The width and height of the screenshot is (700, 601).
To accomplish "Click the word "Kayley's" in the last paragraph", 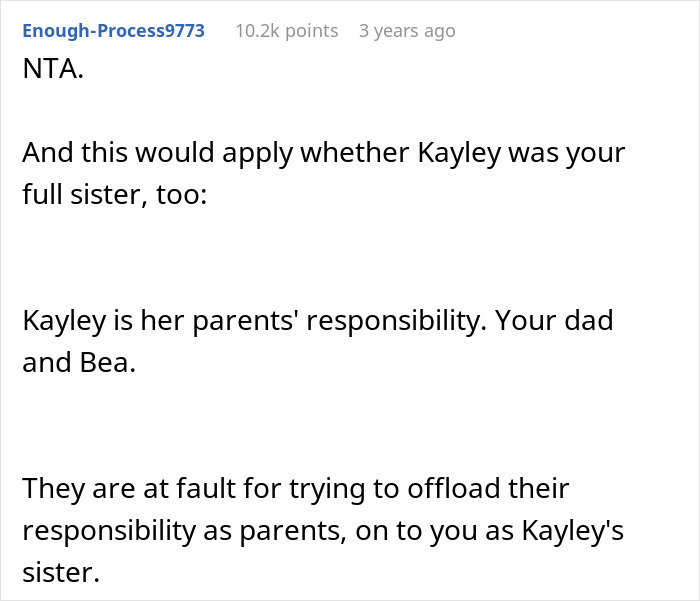I will pyautogui.click(x=568, y=529).
